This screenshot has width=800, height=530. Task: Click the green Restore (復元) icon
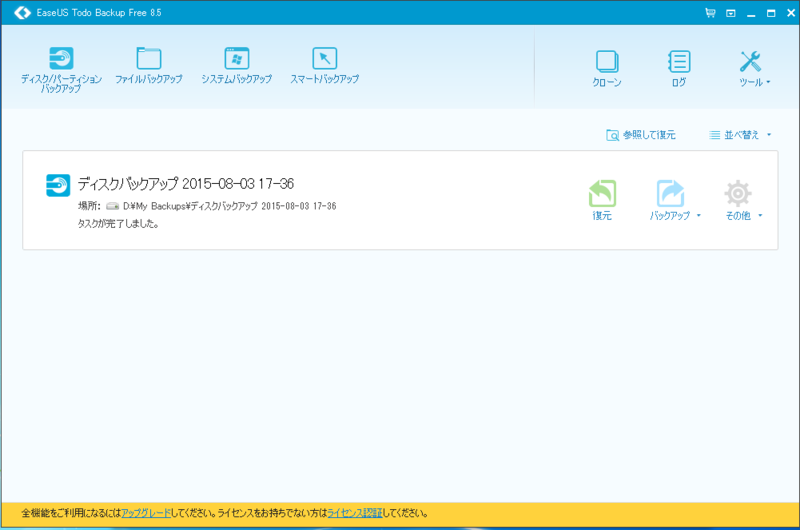[602, 193]
